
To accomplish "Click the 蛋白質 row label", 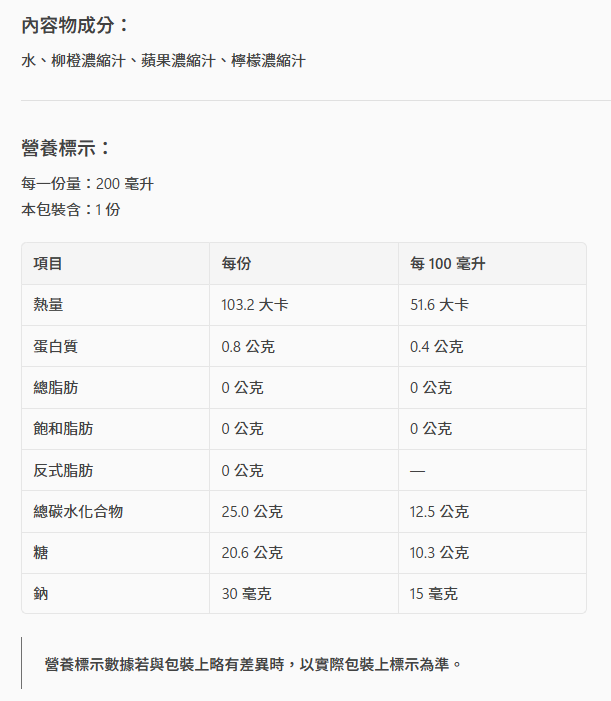I will 55,347.
